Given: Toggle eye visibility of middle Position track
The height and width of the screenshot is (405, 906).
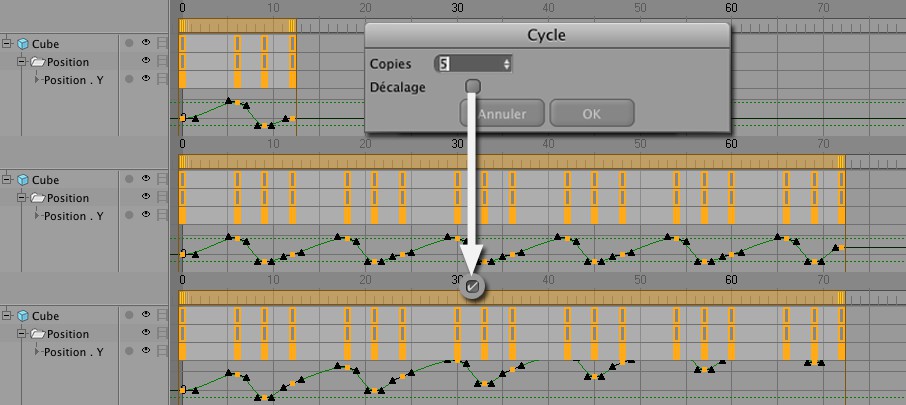Looking at the screenshot, I should pos(146,198).
